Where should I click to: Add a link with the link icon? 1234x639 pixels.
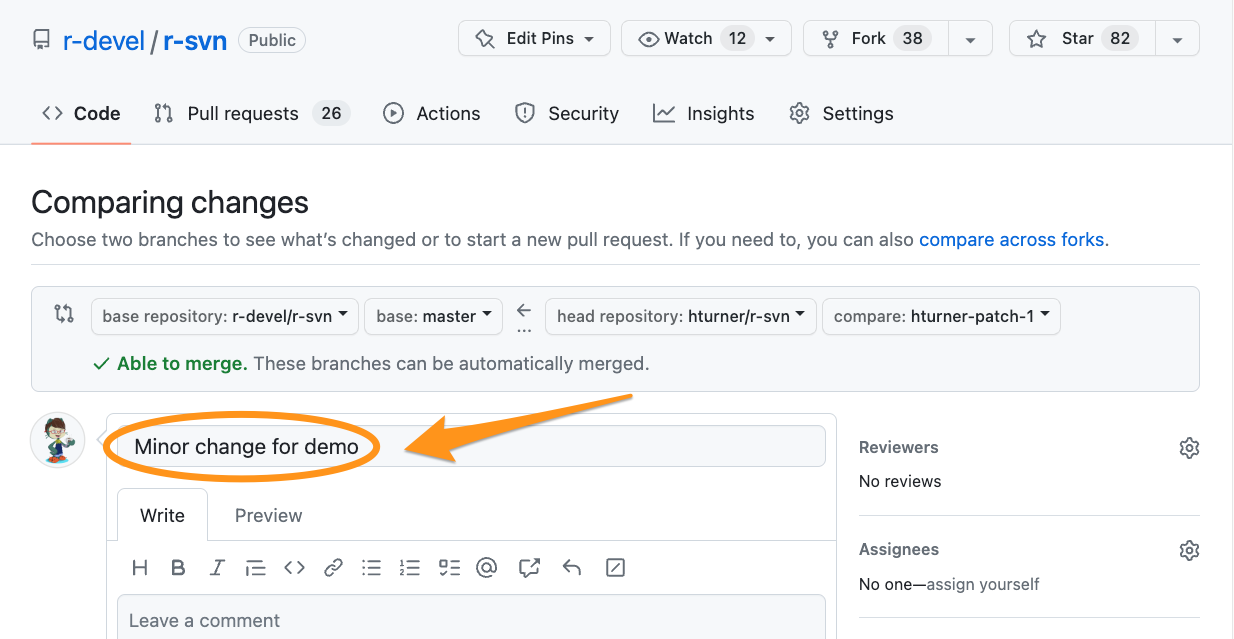[333, 568]
